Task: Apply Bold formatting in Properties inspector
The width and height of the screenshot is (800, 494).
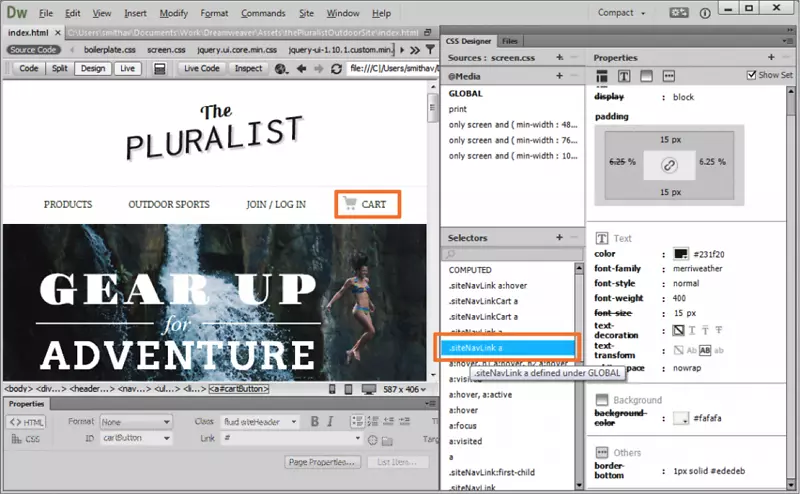Action: click(315, 422)
